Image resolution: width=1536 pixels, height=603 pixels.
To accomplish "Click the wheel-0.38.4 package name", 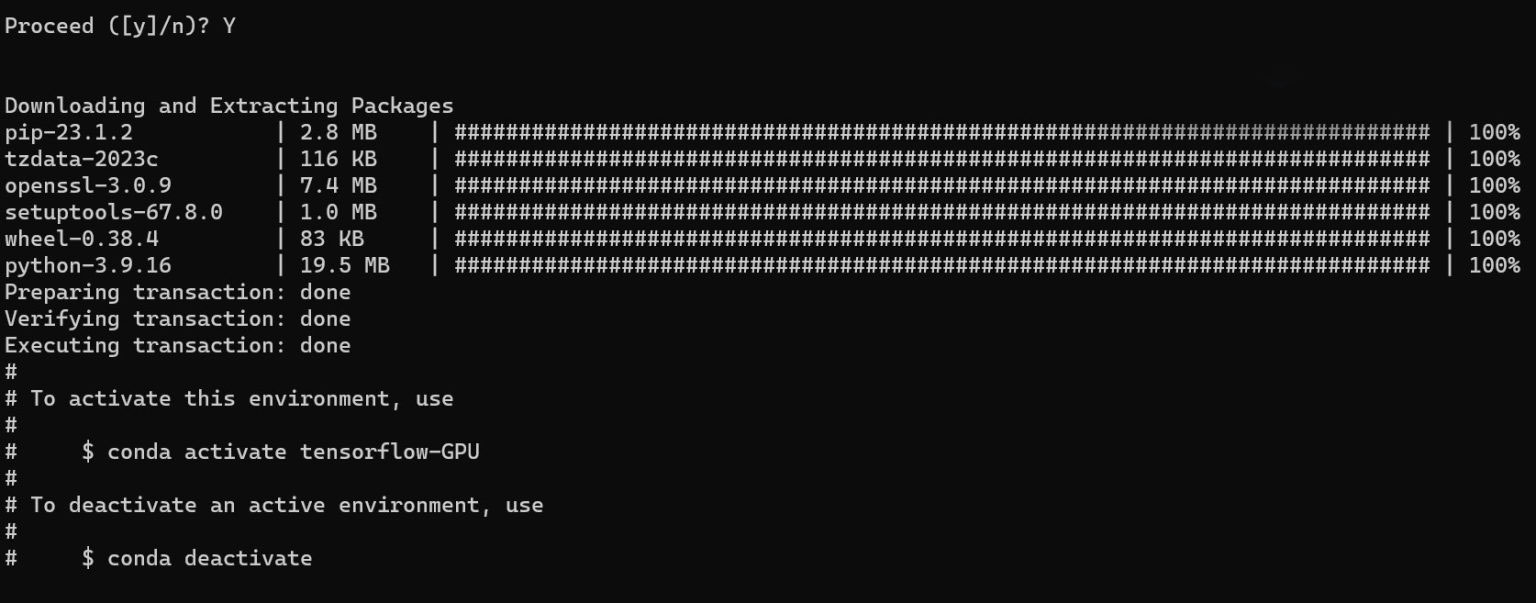I will pos(81,239).
